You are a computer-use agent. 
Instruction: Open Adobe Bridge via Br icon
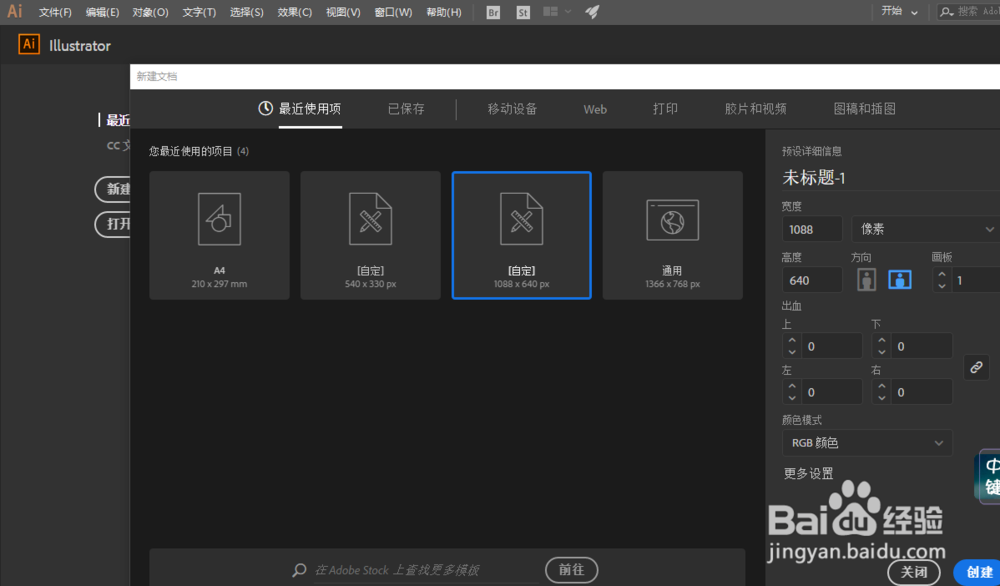pyautogui.click(x=493, y=12)
